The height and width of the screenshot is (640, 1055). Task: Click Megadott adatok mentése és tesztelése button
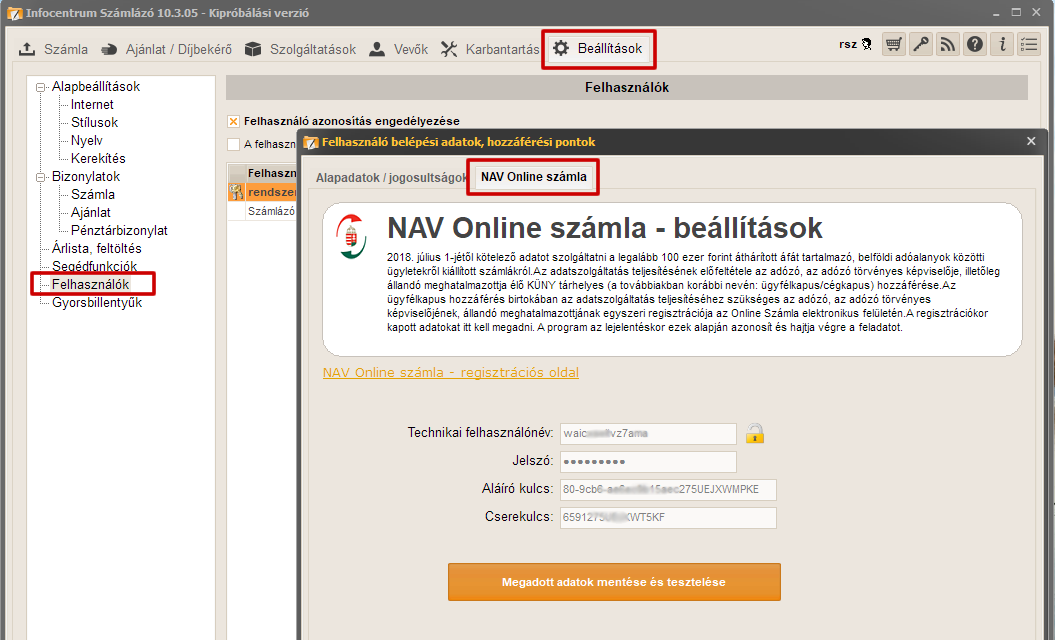click(614, 582)
